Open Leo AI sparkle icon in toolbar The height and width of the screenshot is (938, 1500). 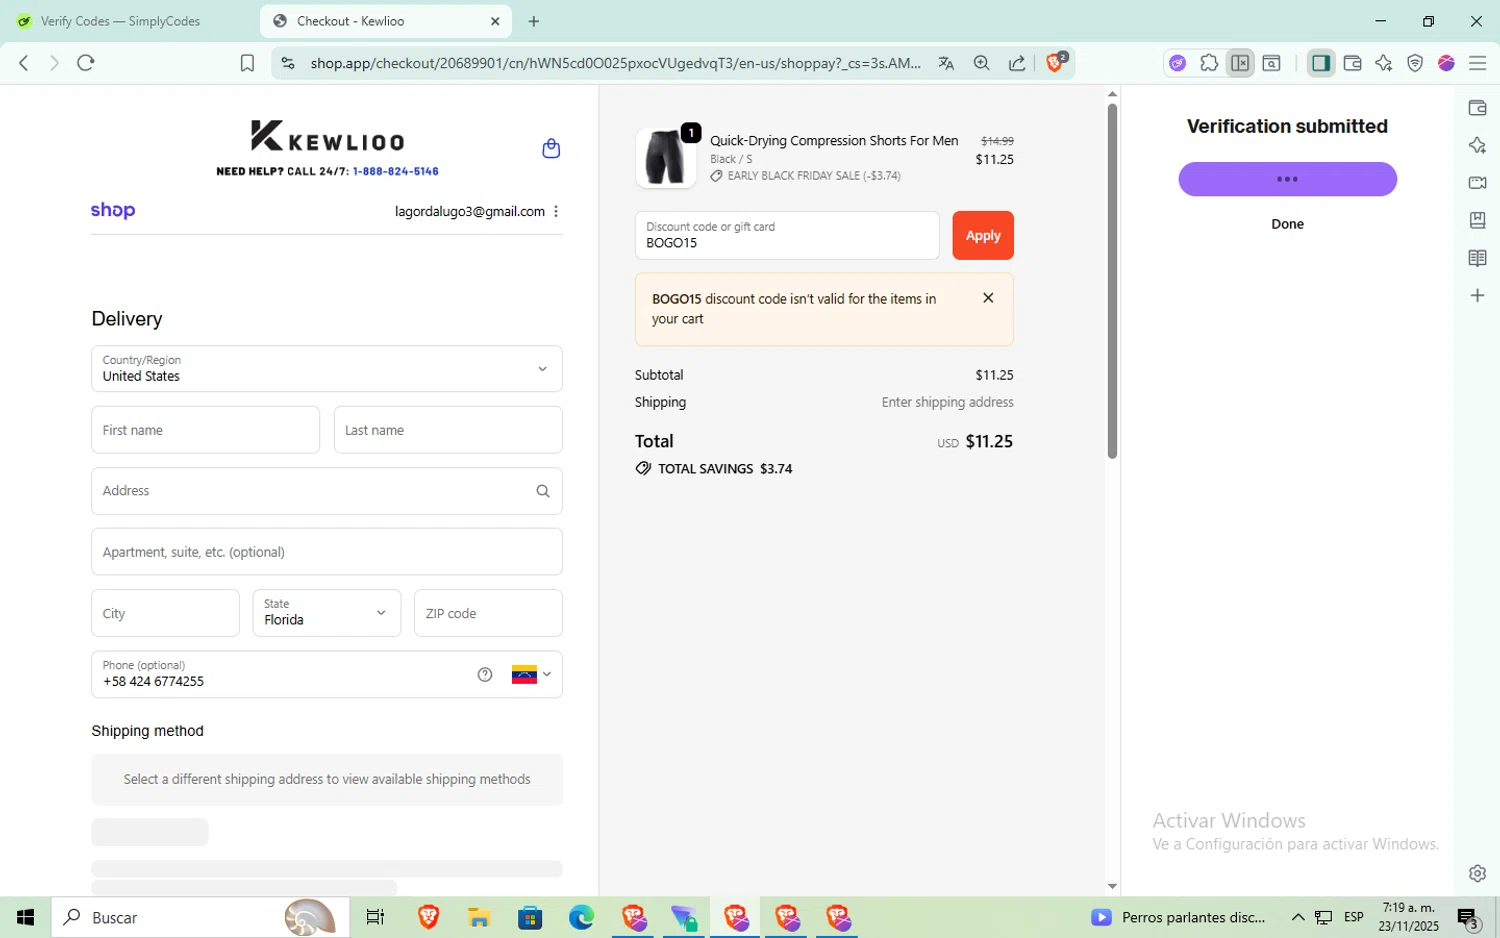click(x=1384, y=63)
